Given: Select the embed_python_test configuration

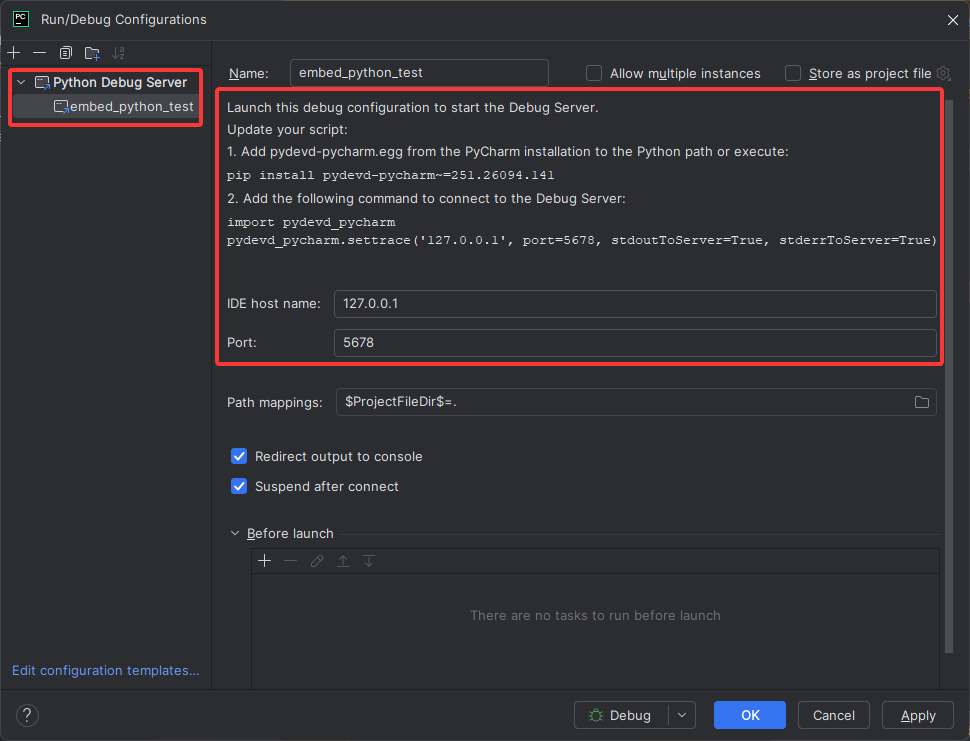Looking at the screenshot, I should click(x=105, y=106).
